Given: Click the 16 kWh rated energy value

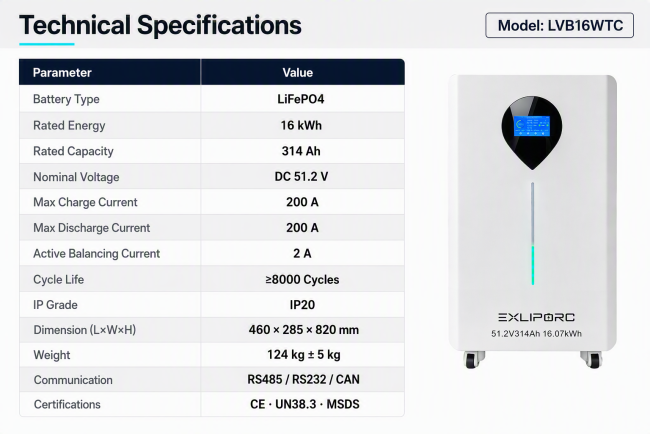Looking at the screenshot, I should (301, 125).
